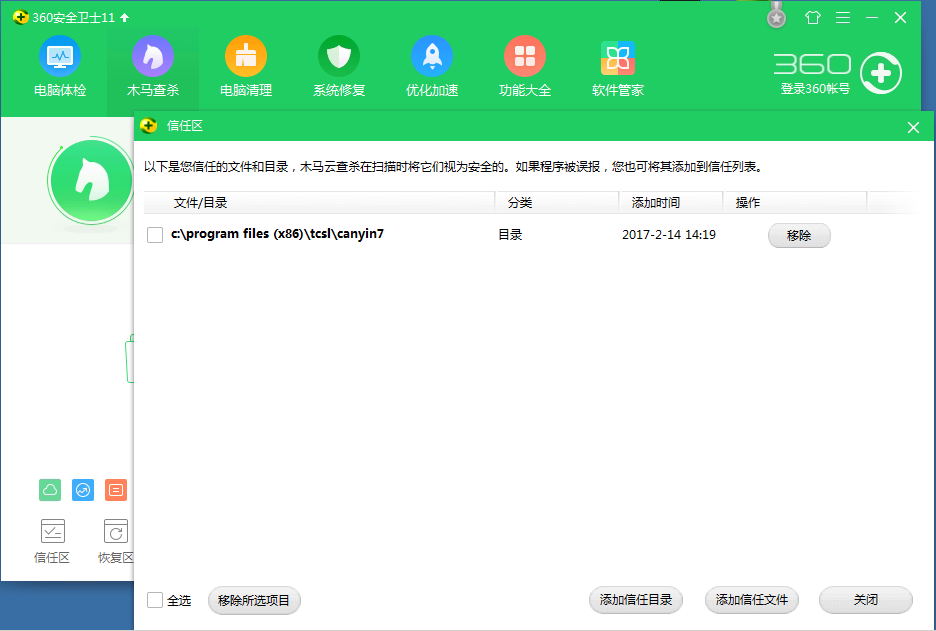Click the large green horse scan circle
This screenshot has height=631, width=936.
pyautogui.click(x=91, y=180)
